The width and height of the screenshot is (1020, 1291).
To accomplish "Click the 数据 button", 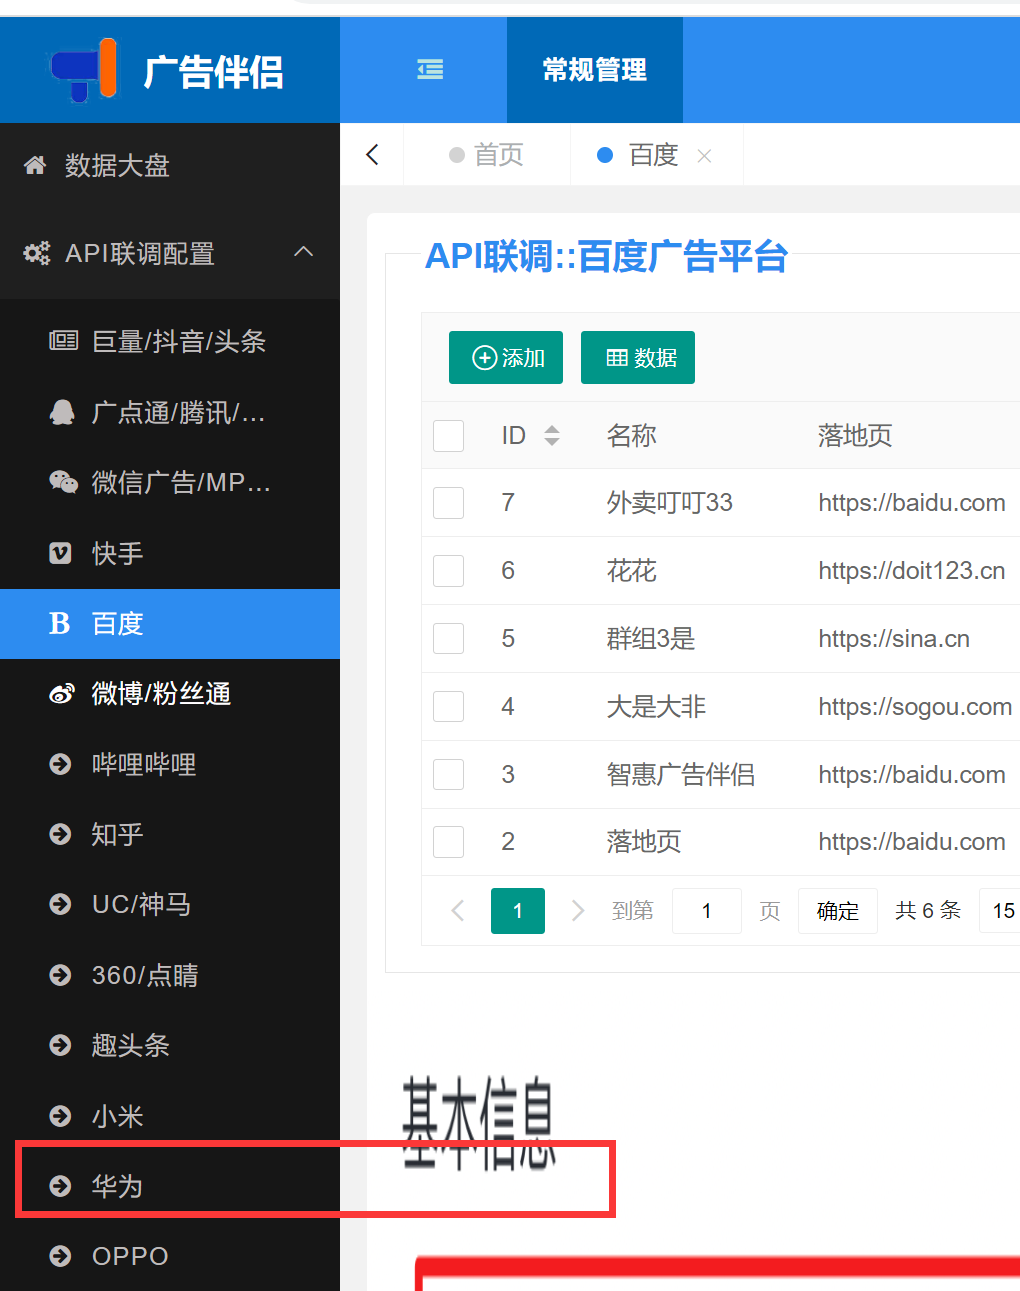I will click(638, 357).
